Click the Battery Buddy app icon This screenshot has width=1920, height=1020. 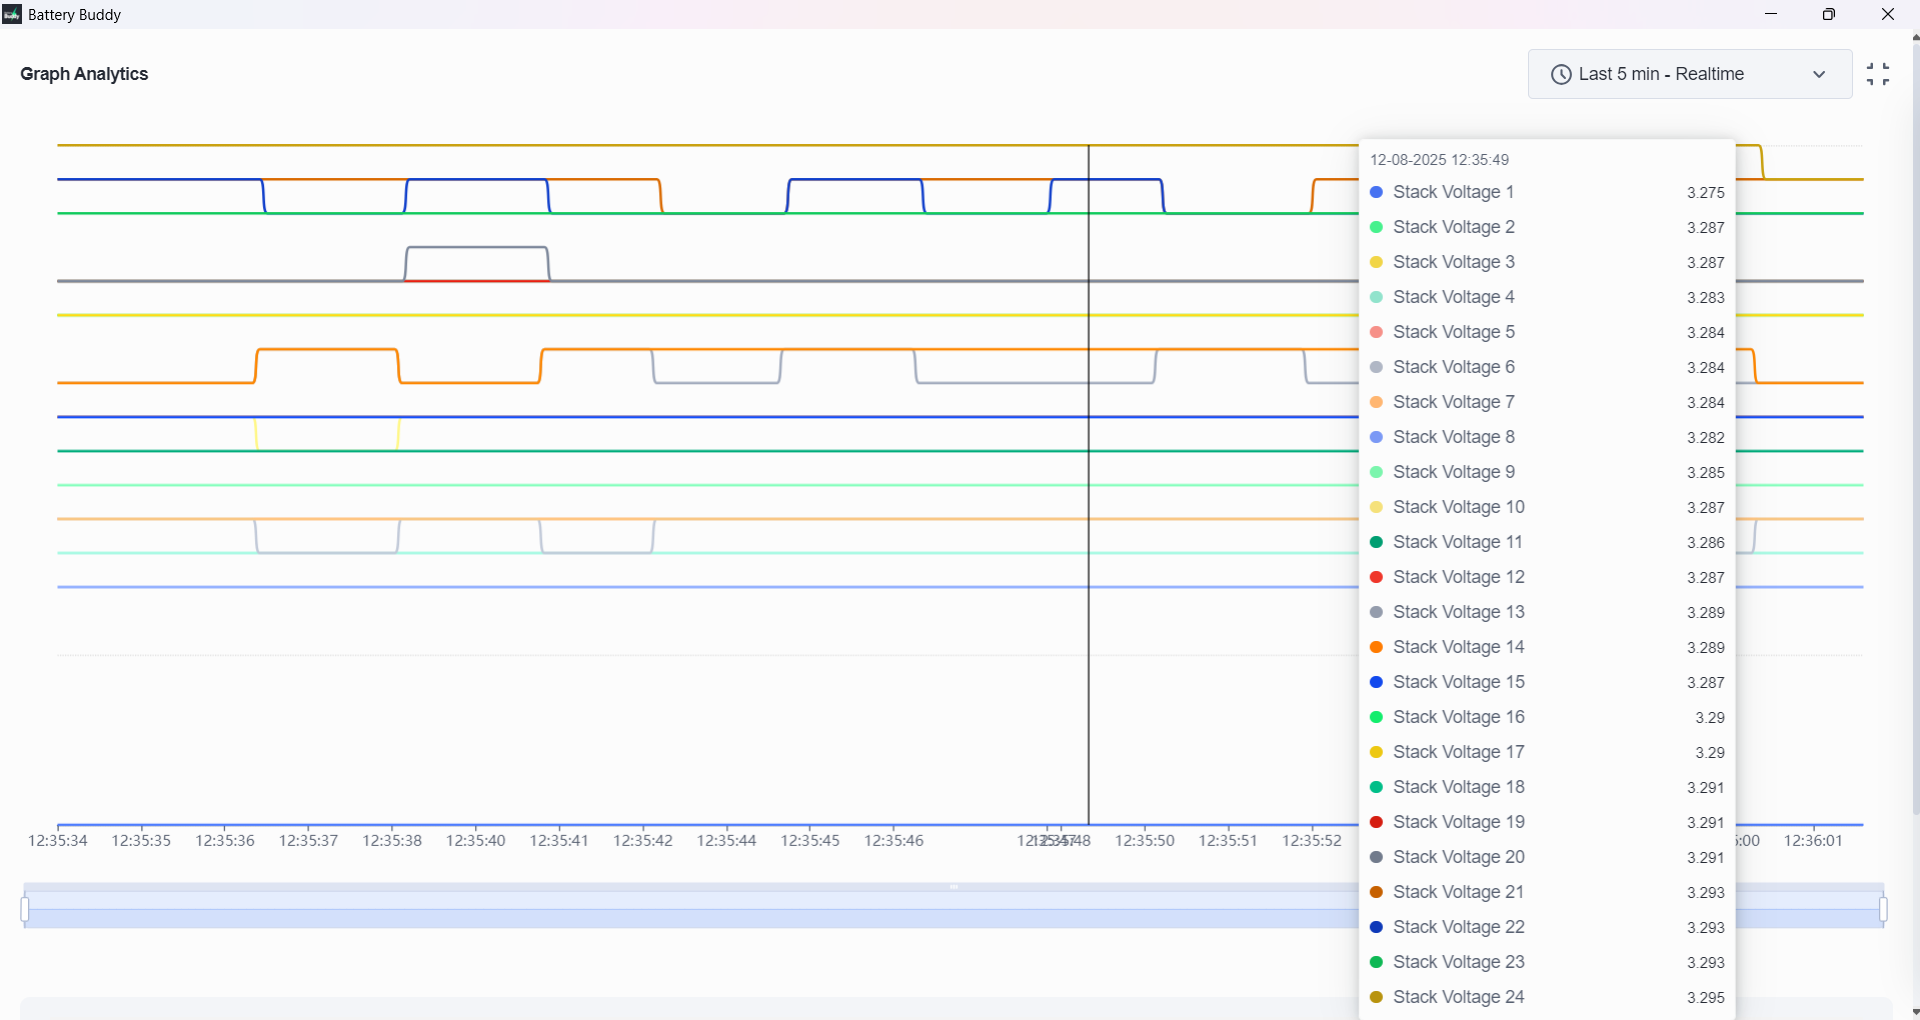coord(12,14)
